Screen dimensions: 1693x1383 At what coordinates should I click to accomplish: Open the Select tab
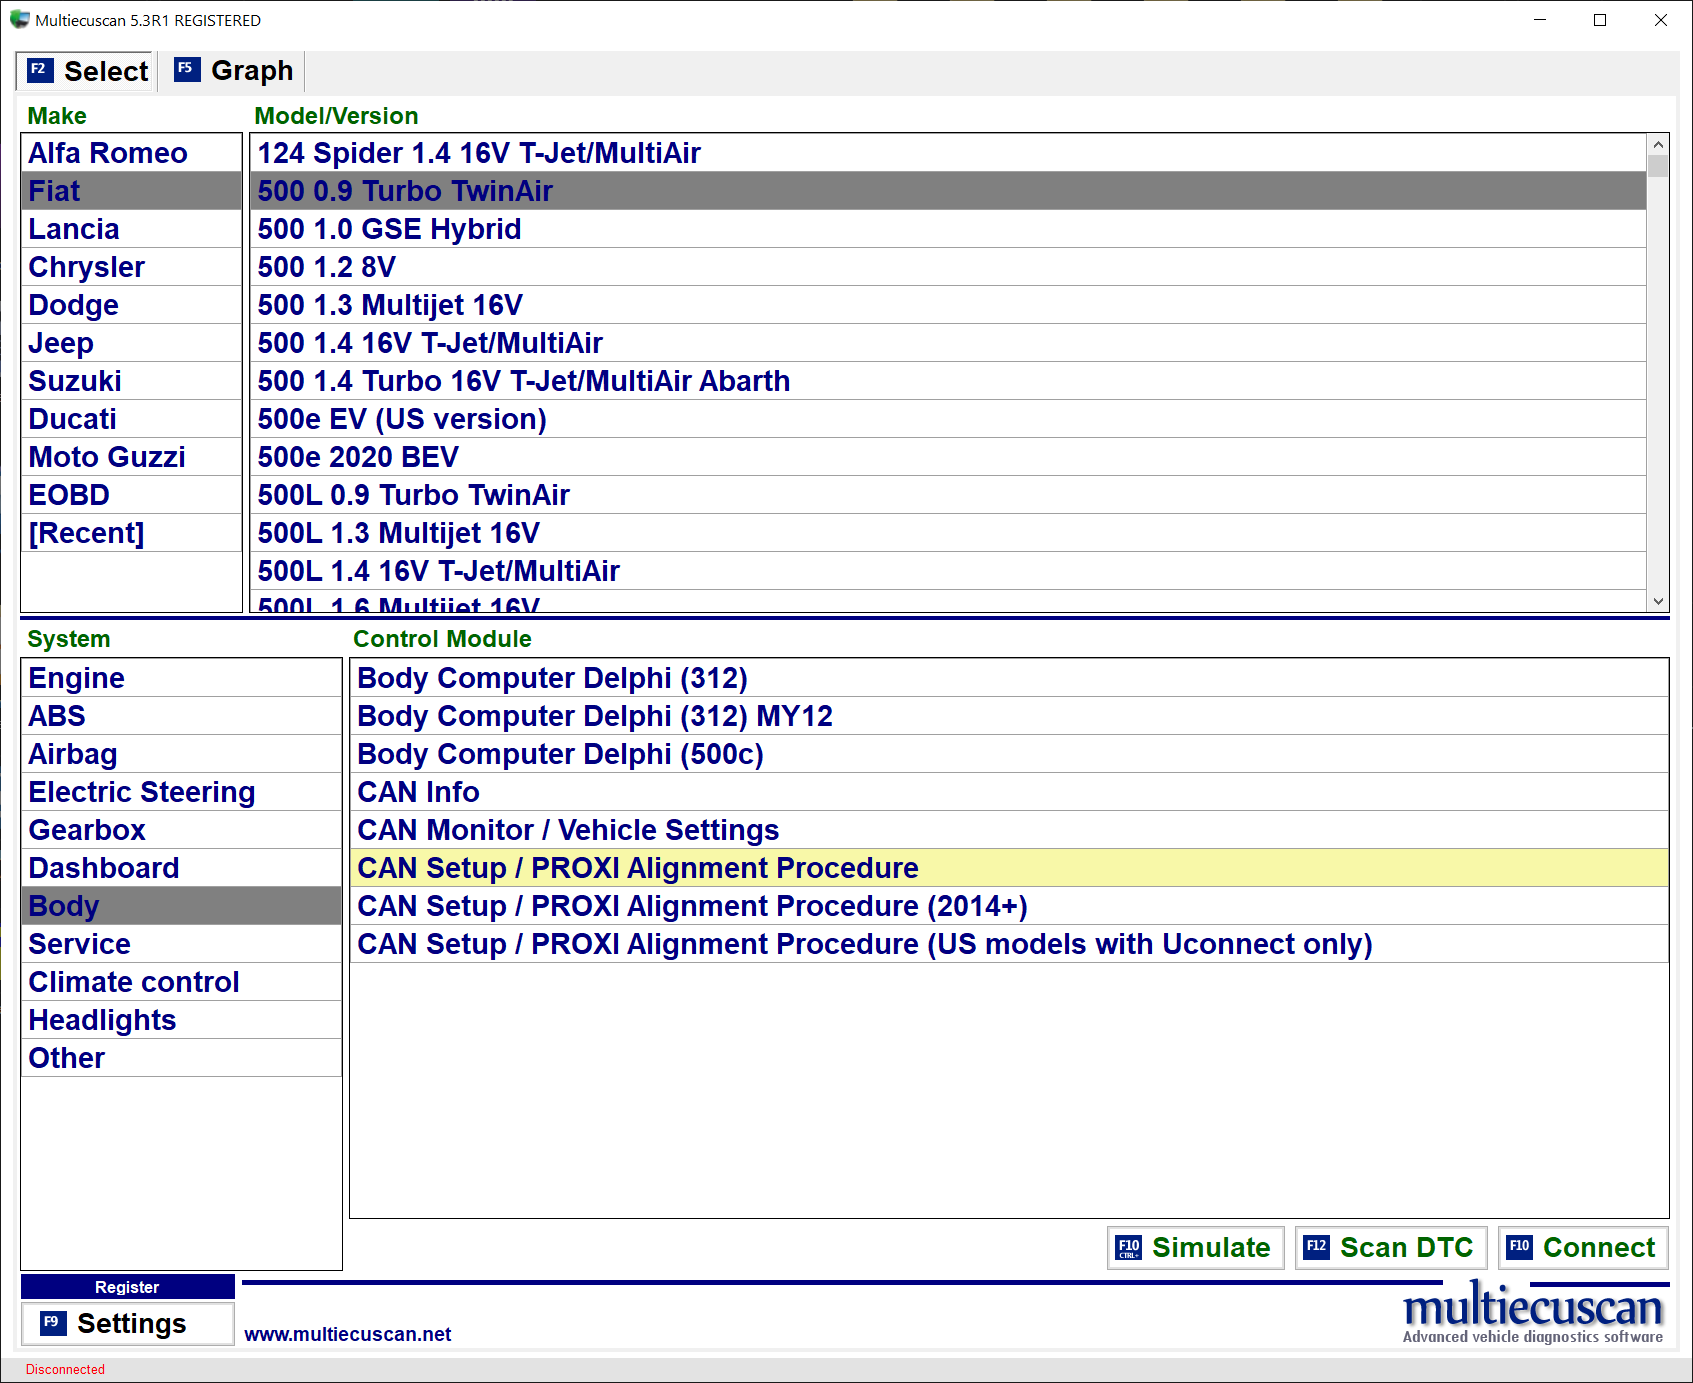point(85,71)
